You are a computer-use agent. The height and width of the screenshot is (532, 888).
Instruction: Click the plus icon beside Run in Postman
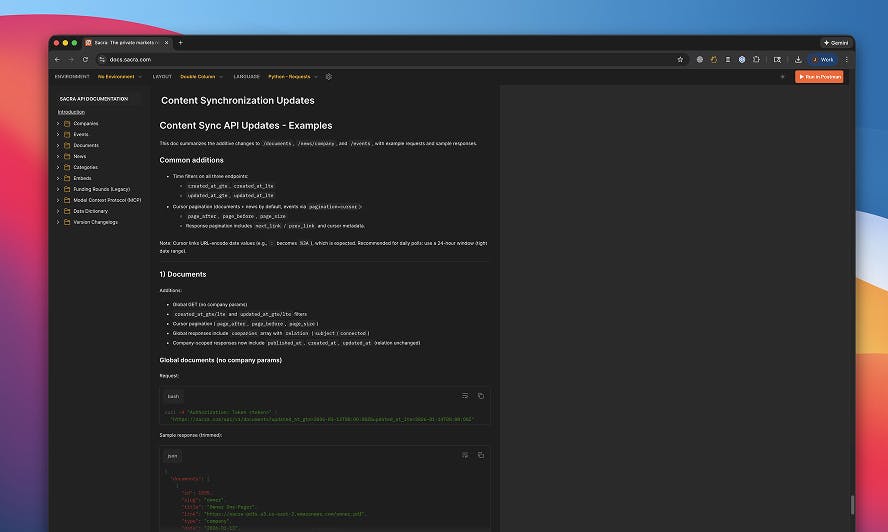point(783,76)
